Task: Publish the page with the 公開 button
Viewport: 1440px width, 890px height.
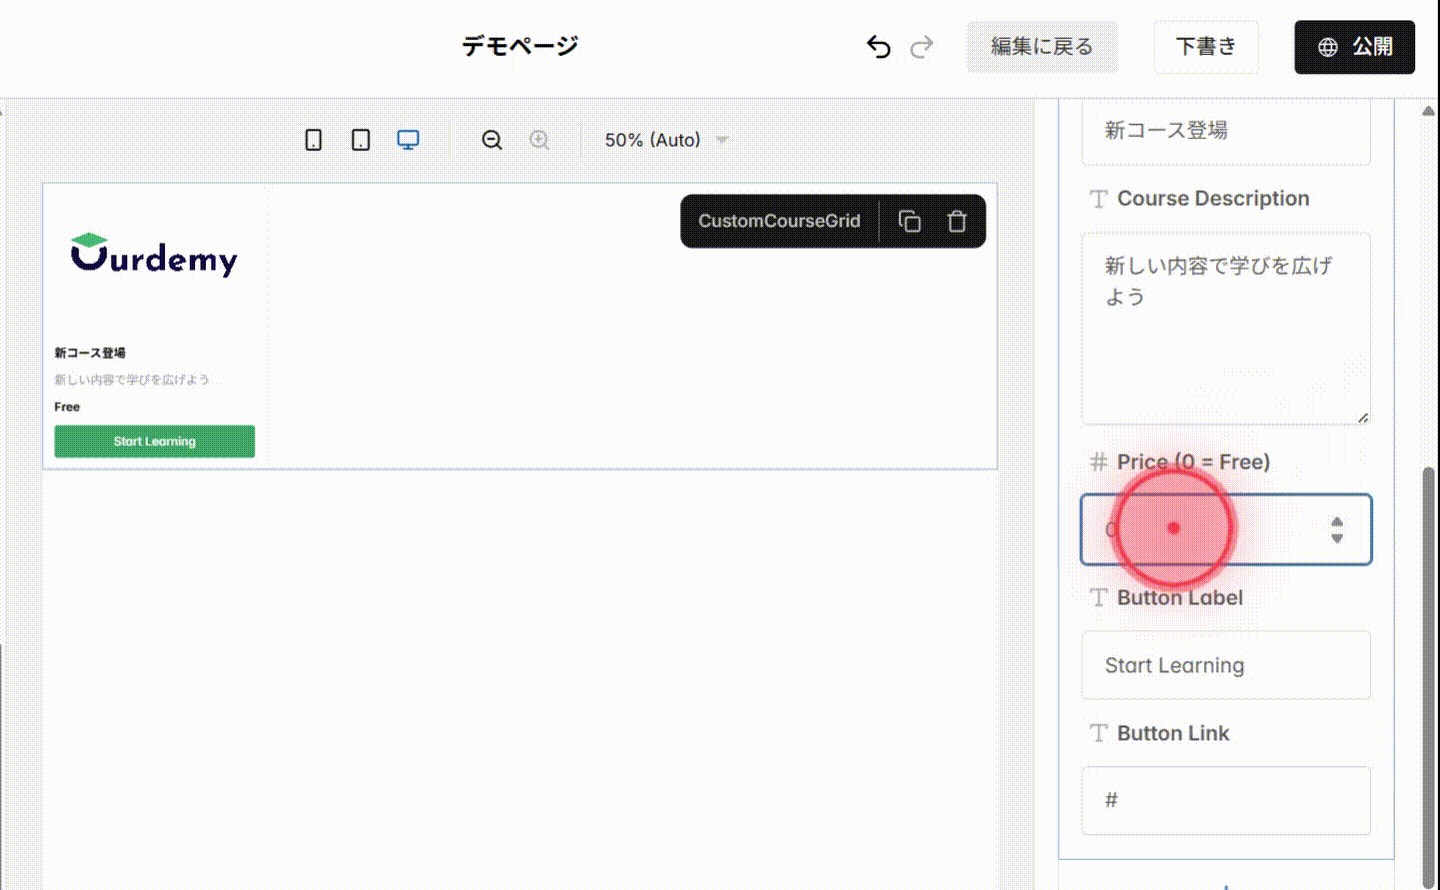Action: point(1354,47)
